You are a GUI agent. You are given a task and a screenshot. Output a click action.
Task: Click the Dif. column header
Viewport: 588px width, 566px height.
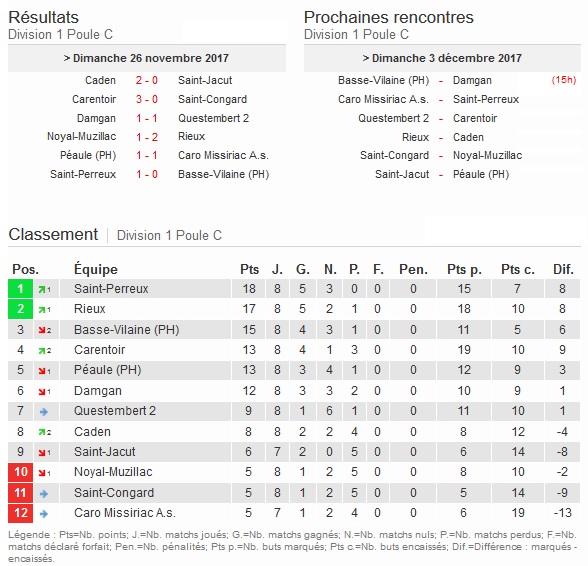pos(563,269)
